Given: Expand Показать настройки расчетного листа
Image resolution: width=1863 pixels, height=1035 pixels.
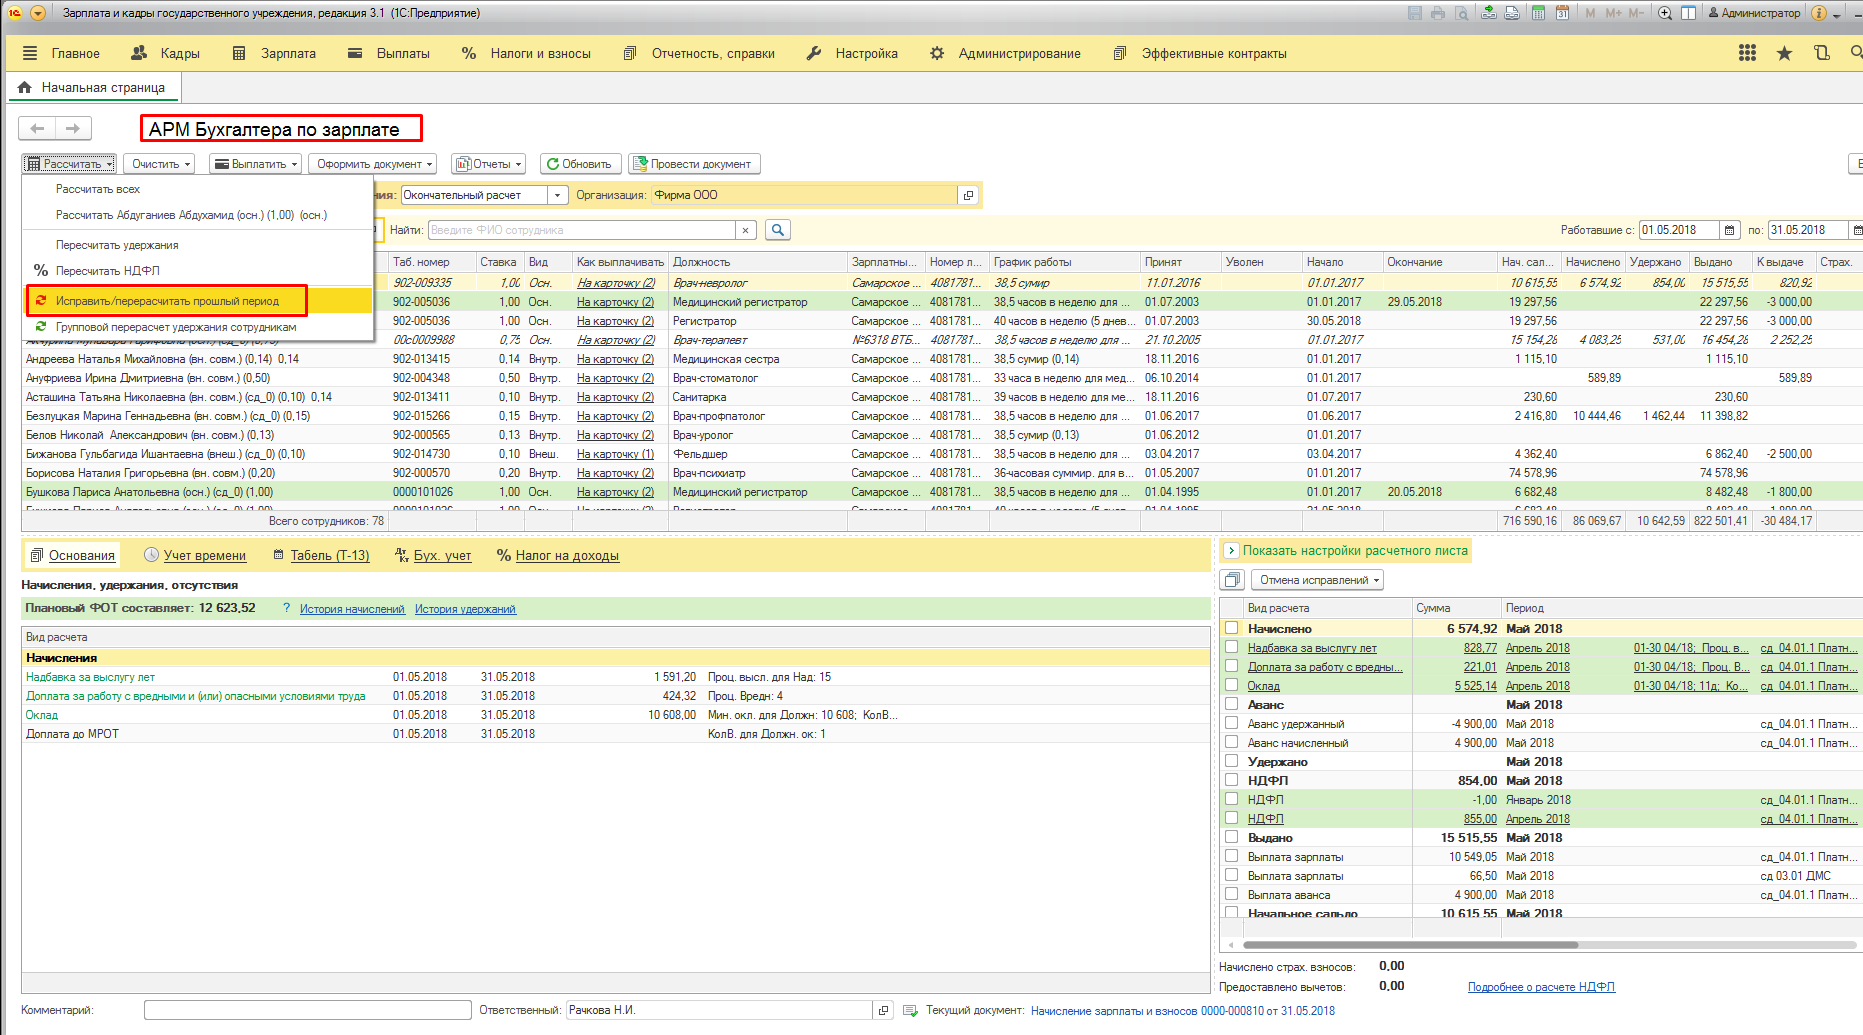Looking at the screenshot, I should (1231, 551).
